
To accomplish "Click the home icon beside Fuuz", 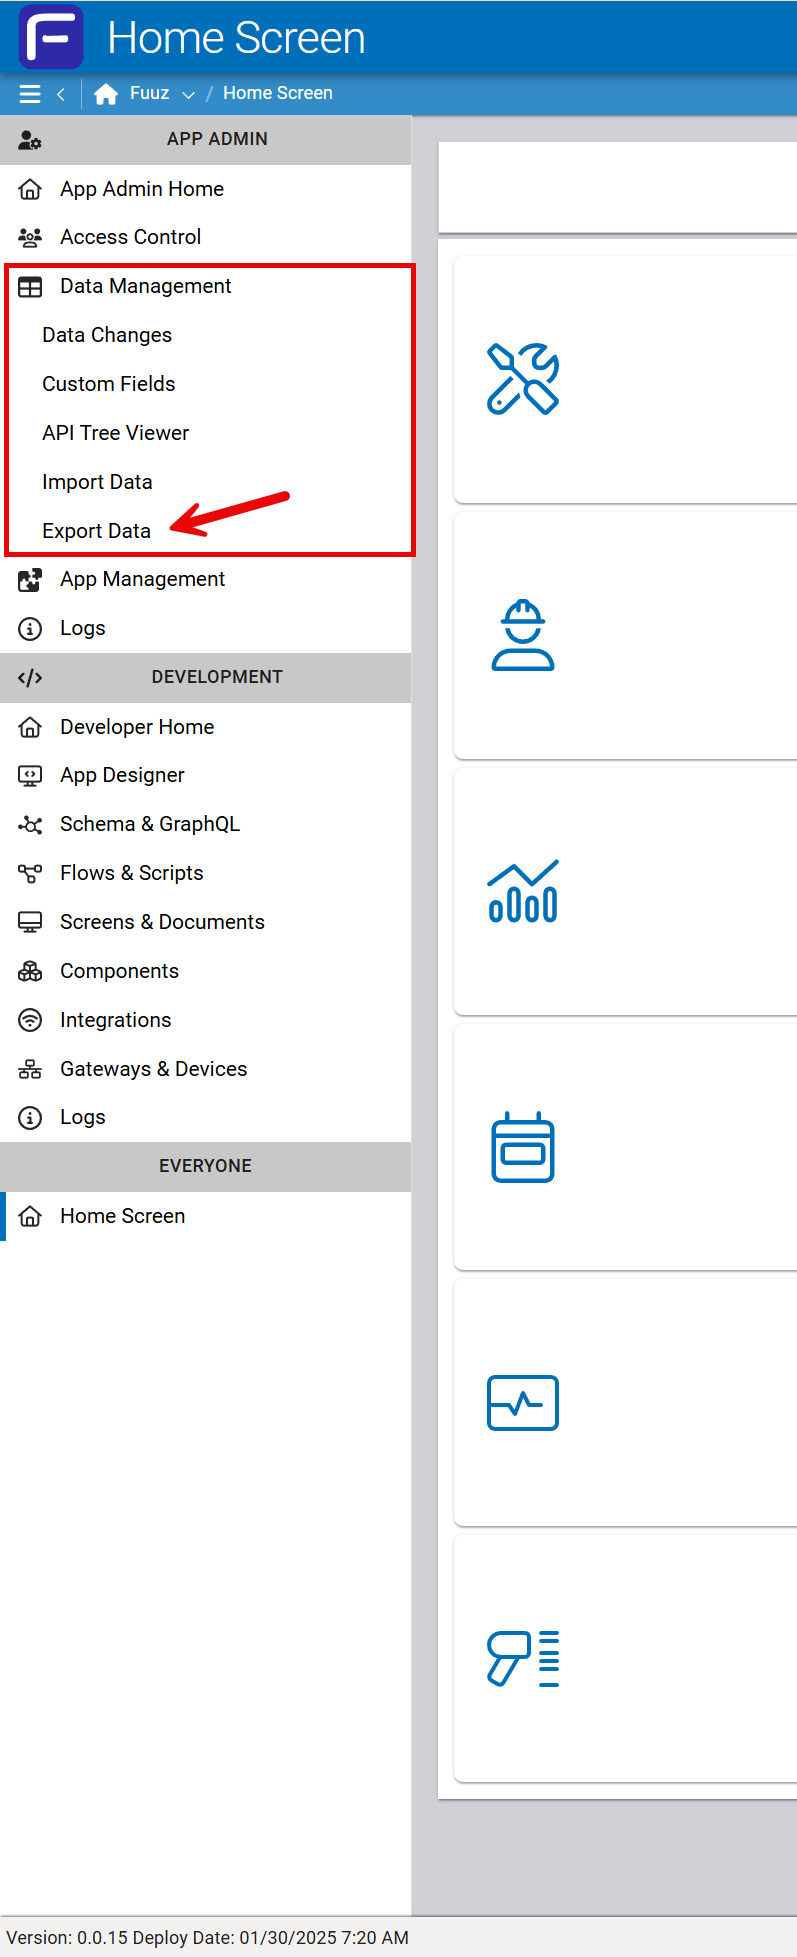I will click(x=105, y=94).
